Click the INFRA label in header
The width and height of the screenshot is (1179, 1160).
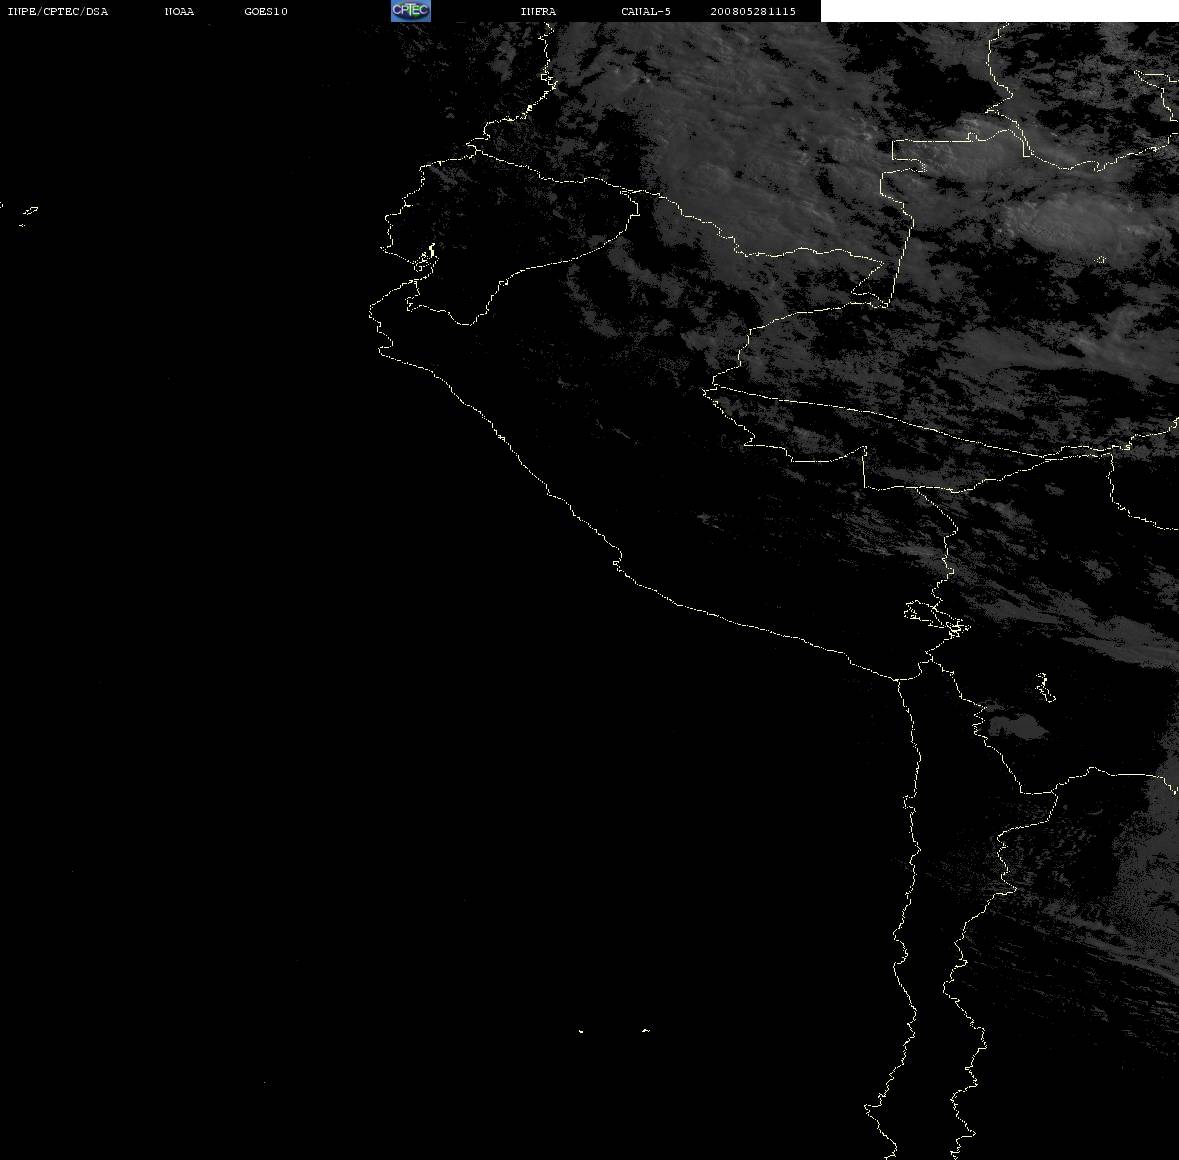(x=538, y=11)
